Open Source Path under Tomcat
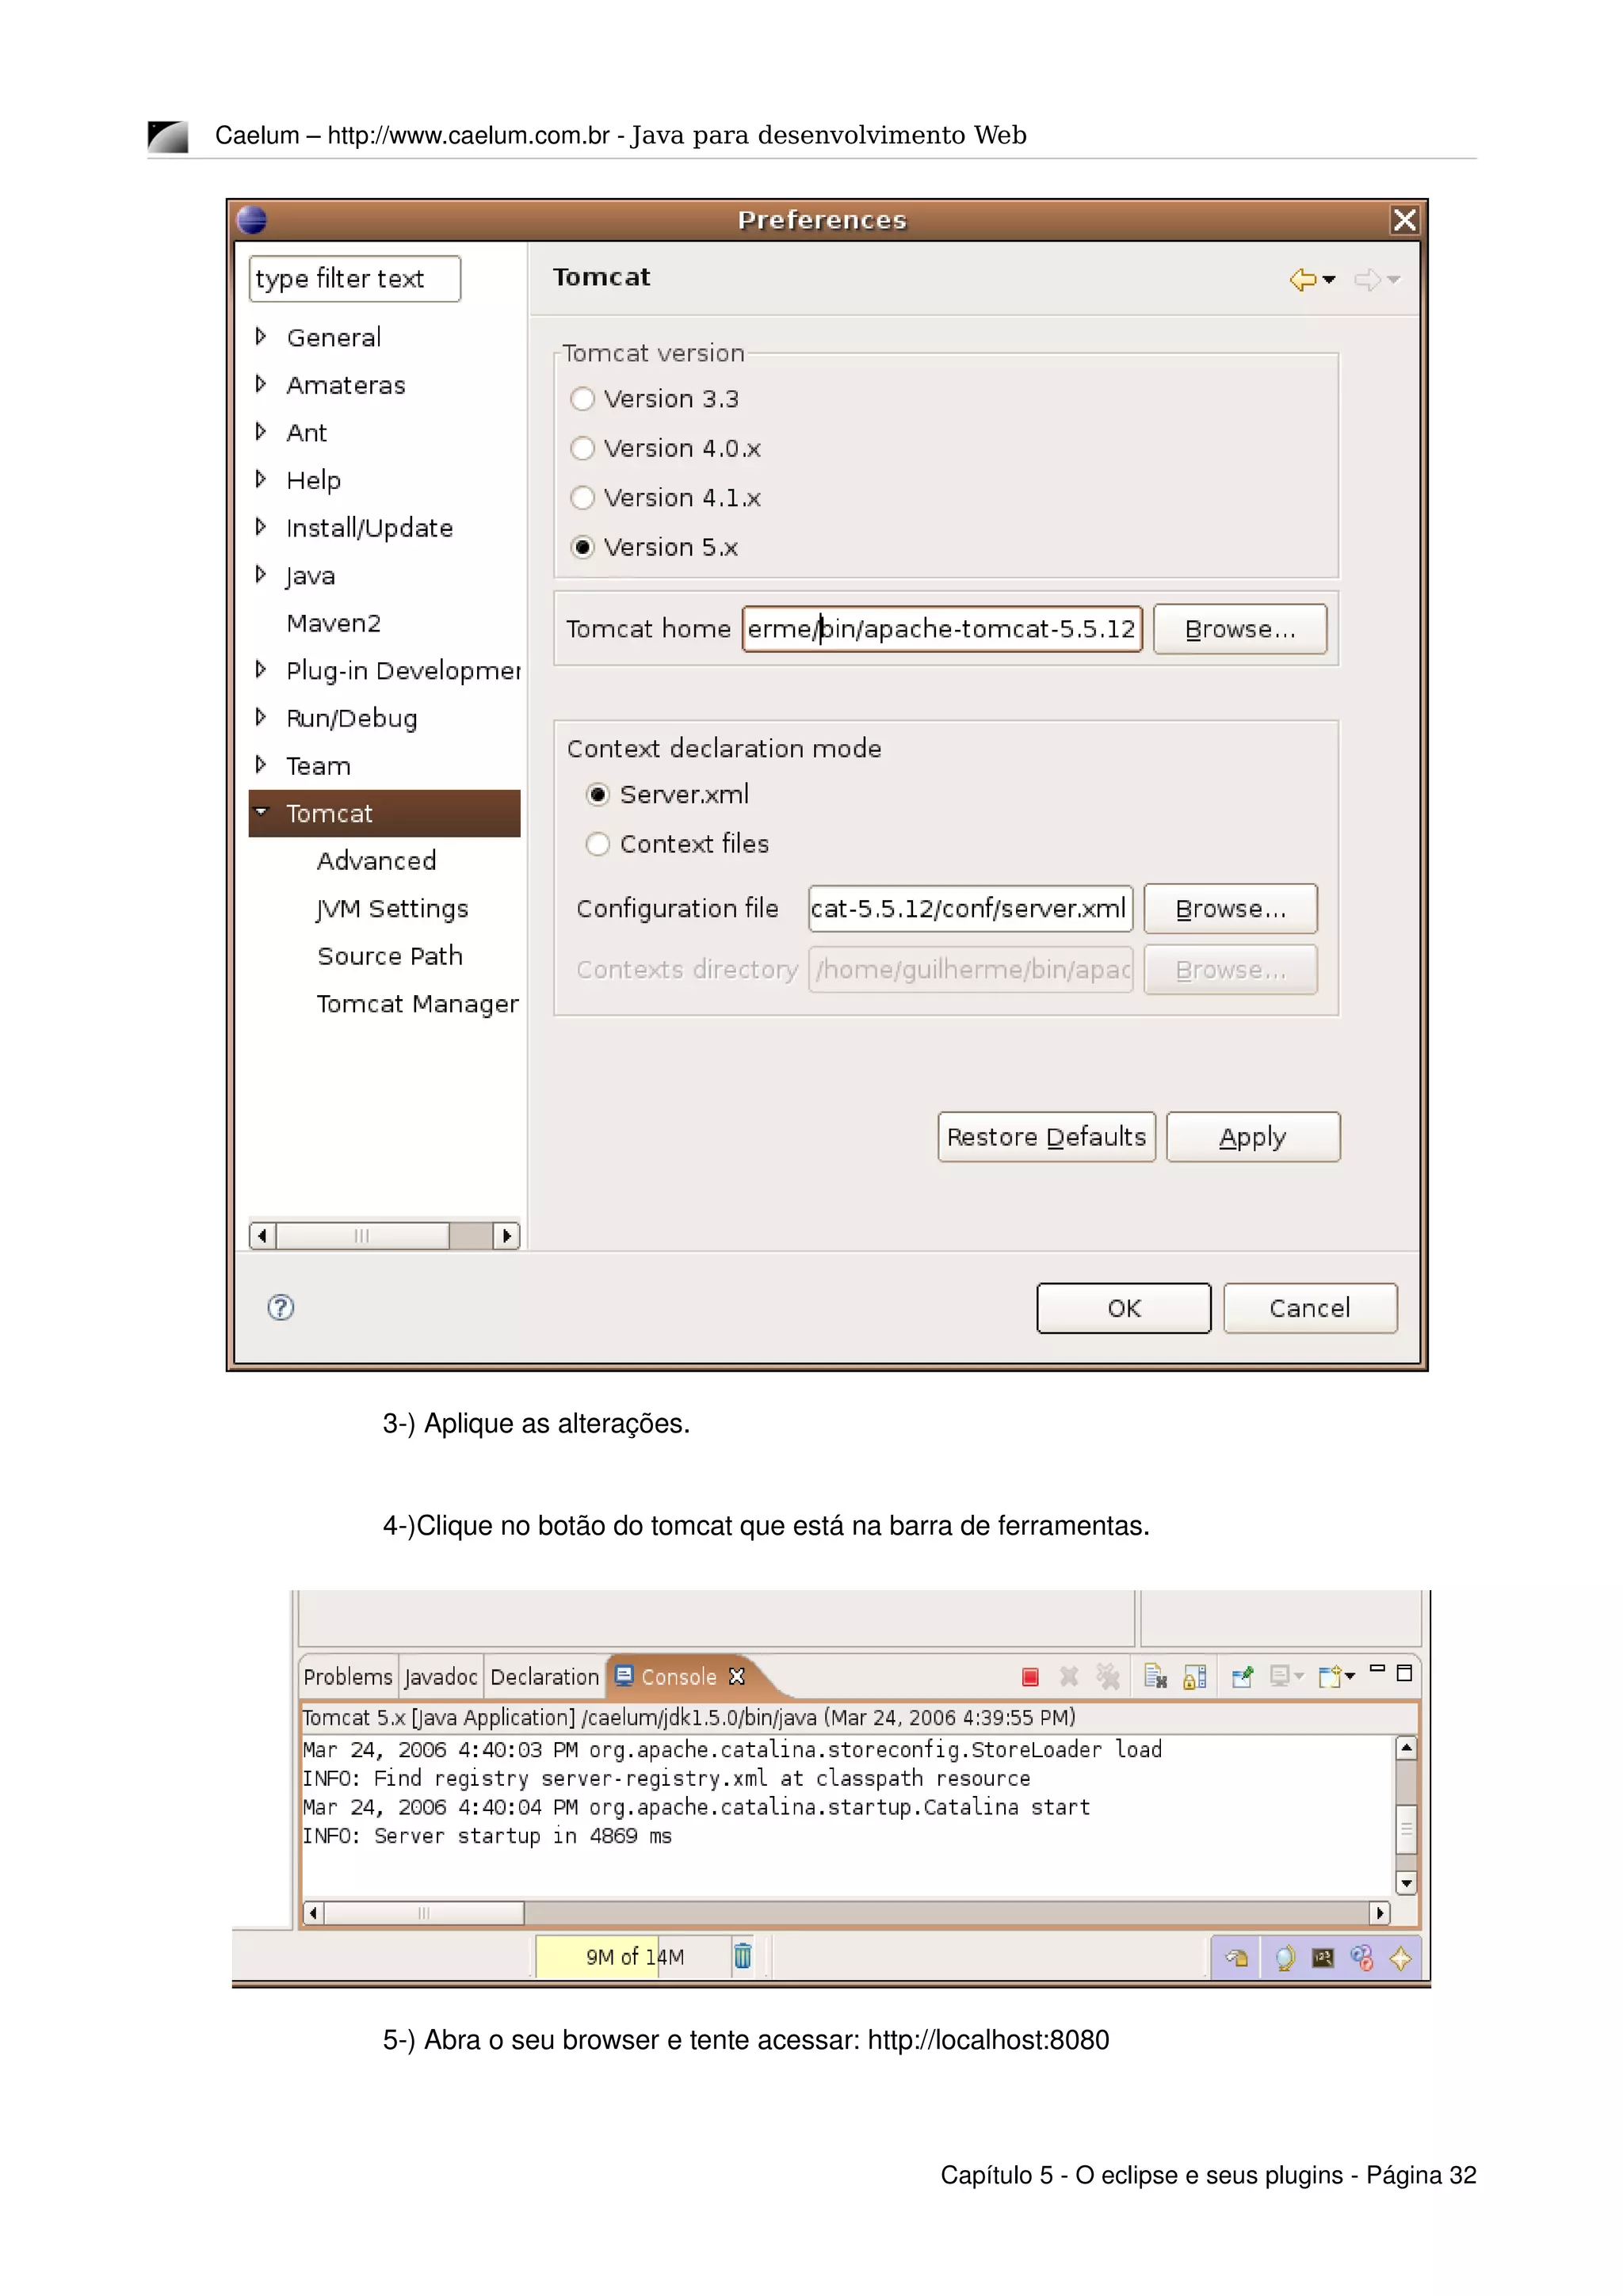The image size is (1623, 2296). point(390,956)
